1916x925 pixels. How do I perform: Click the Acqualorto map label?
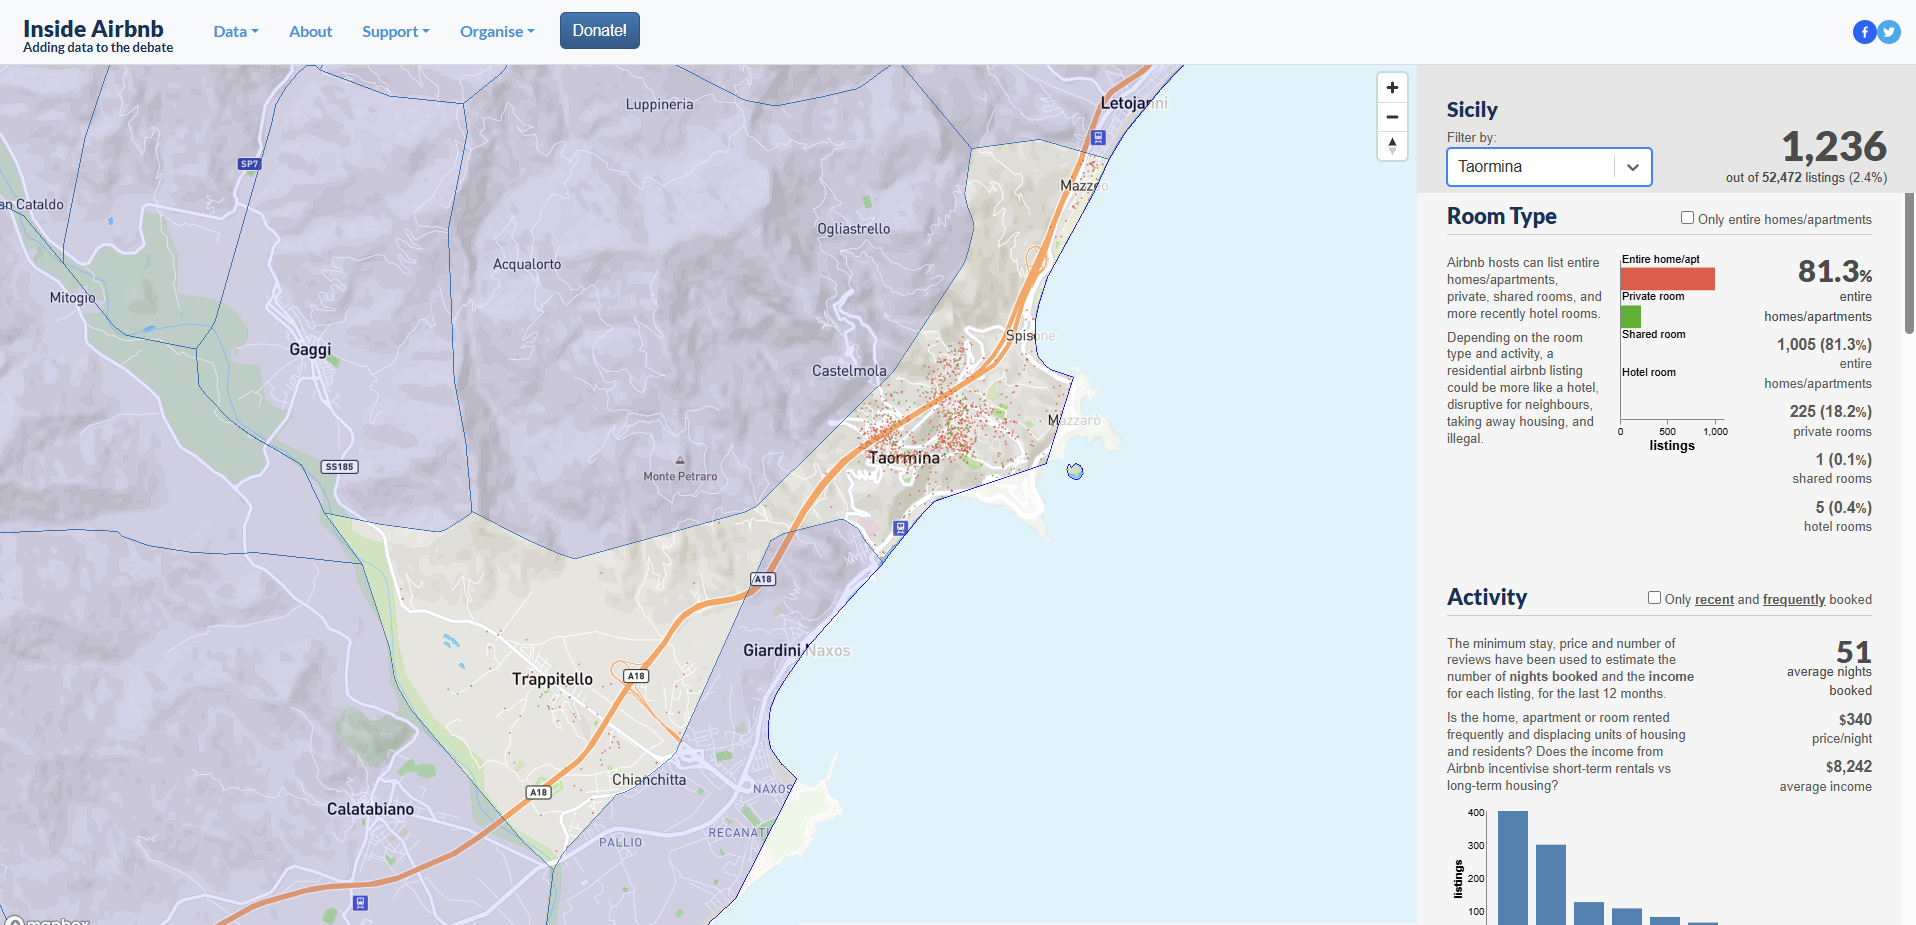pyautogui.click(x=527, y=265)
